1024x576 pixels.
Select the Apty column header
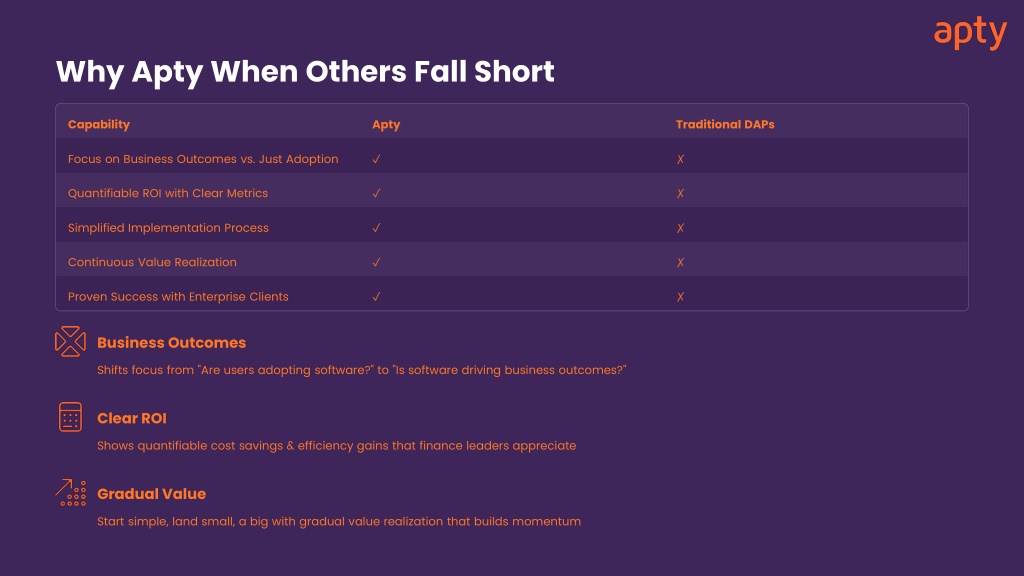pyautogui.click(x=386, y=125)
